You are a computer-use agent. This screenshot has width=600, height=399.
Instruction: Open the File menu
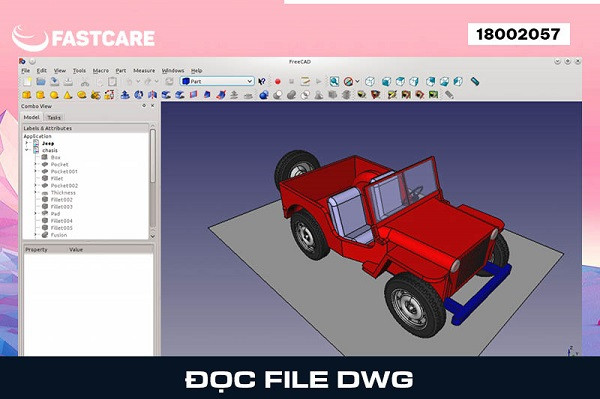point(26,71)
